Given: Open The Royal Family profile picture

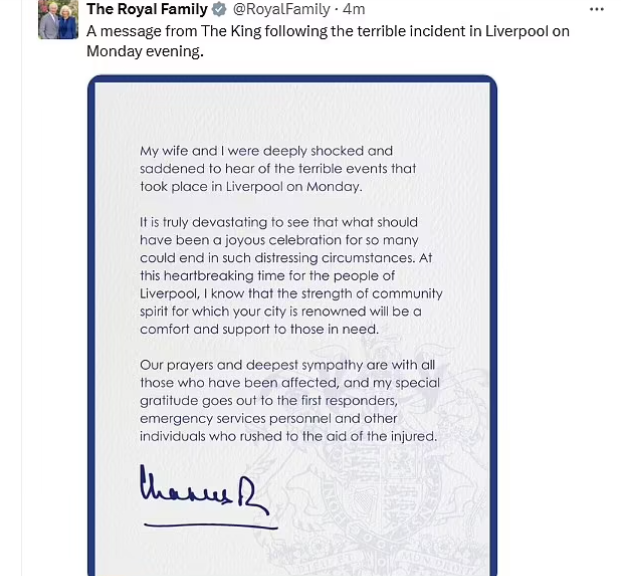Looking at the screenshot, I should click(58, 19).
